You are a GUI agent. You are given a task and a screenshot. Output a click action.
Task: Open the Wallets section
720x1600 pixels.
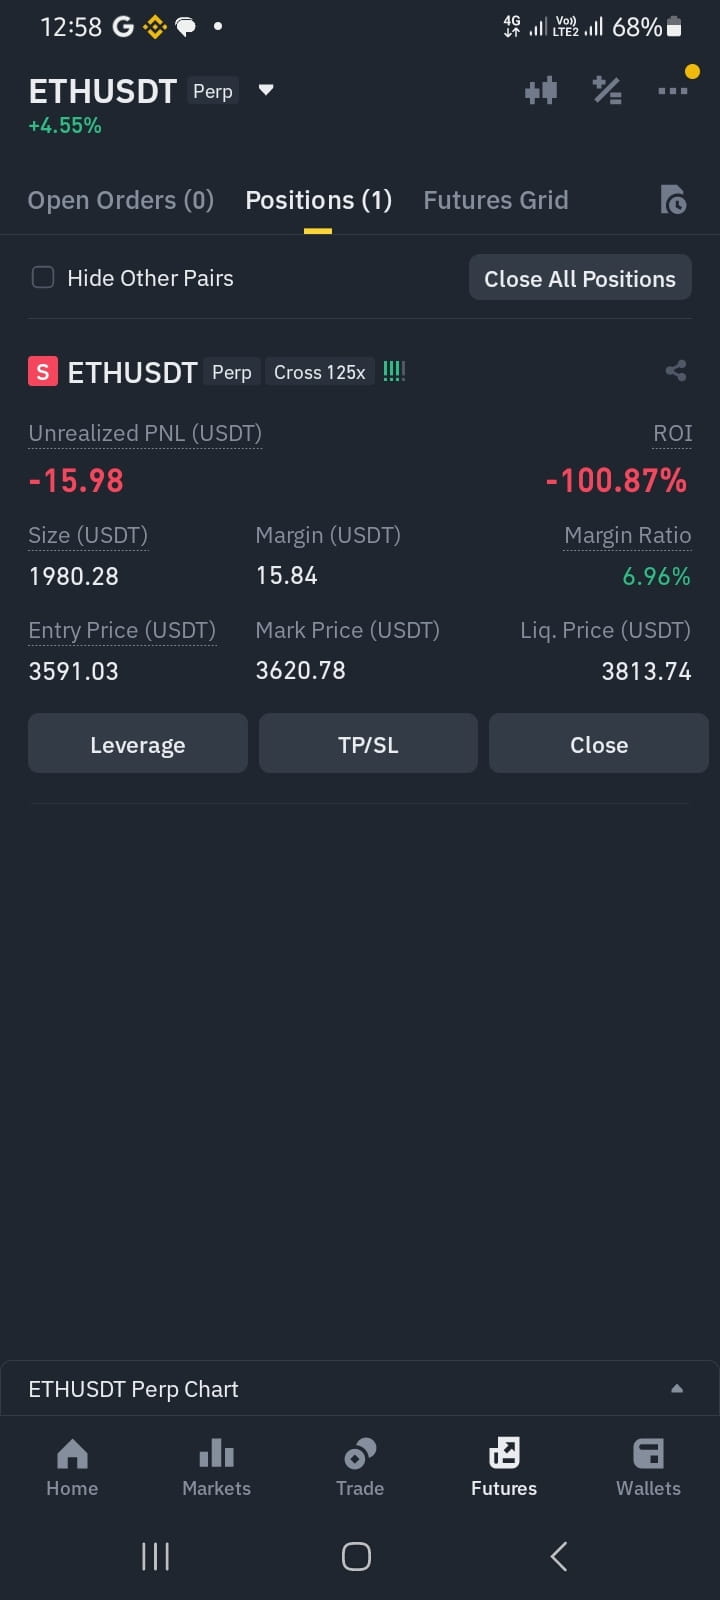(648, 1468)
